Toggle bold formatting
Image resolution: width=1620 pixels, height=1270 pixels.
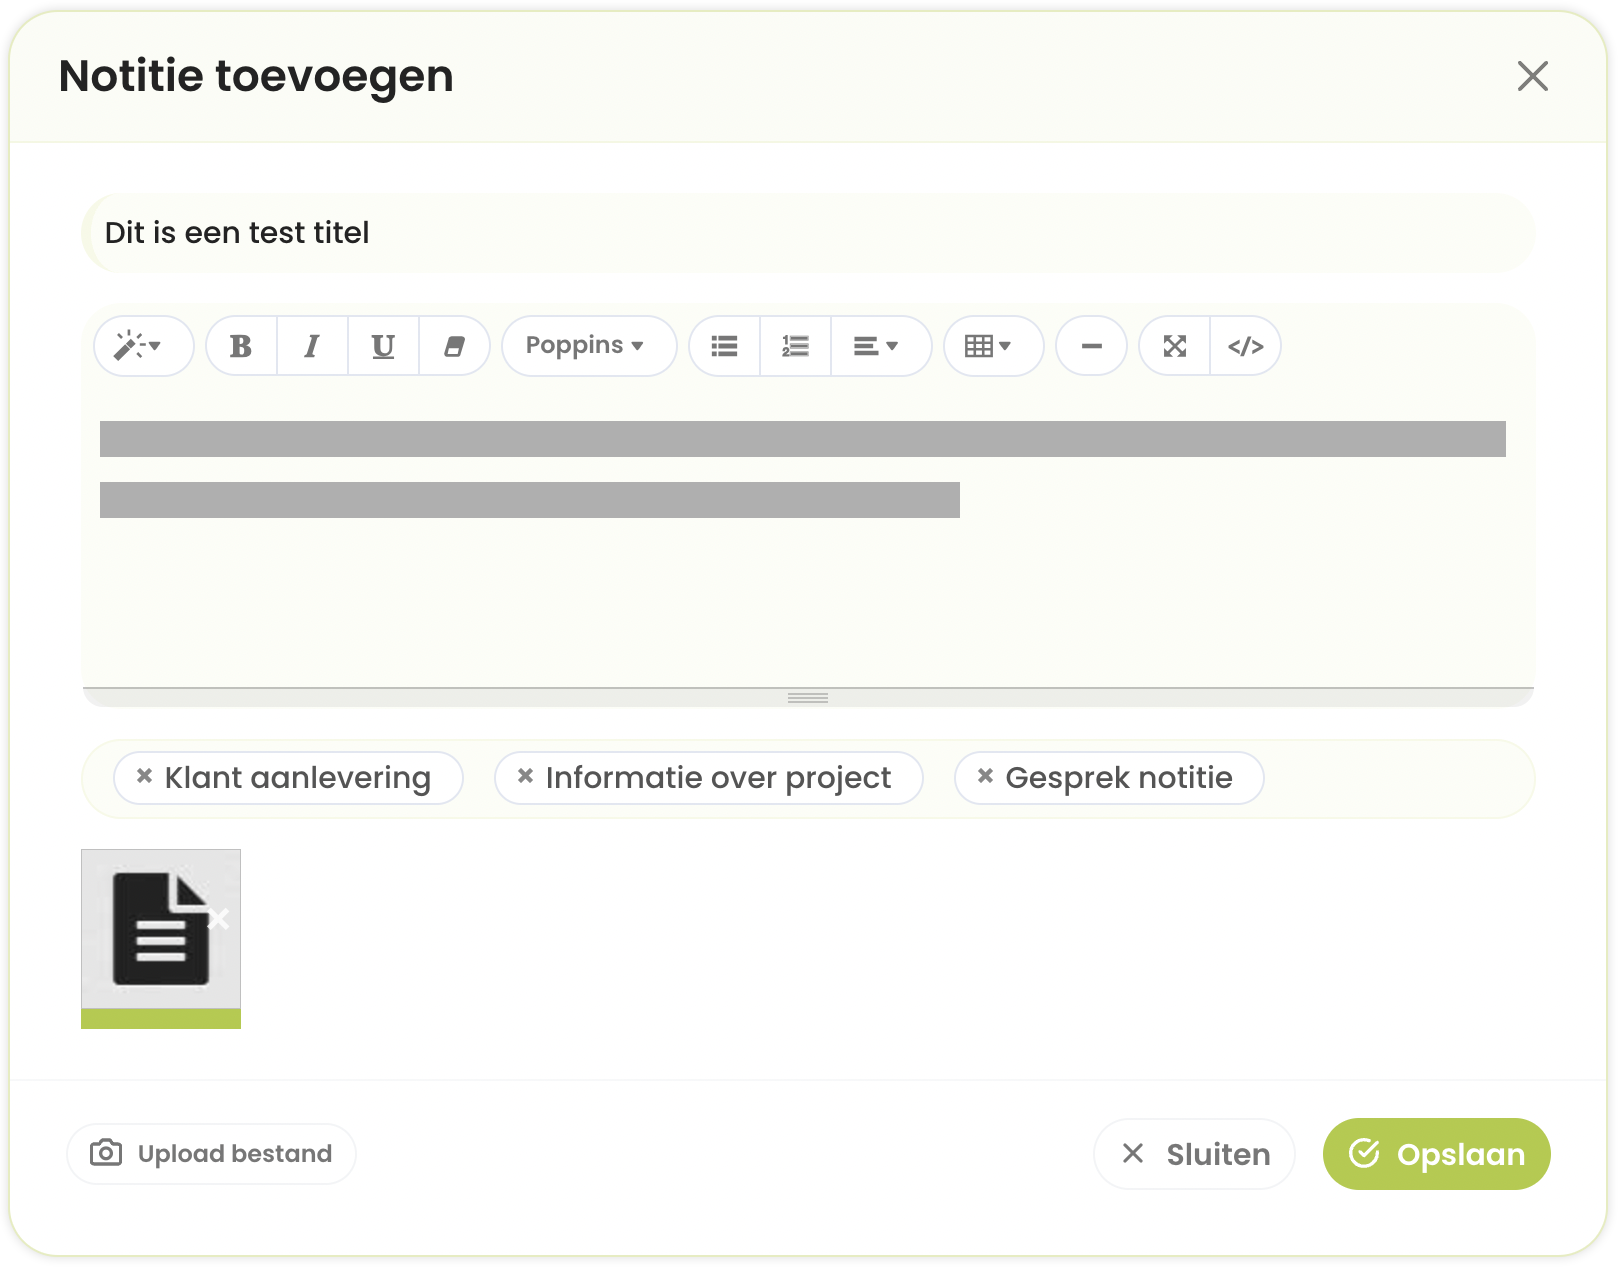[x=241, y=347]
